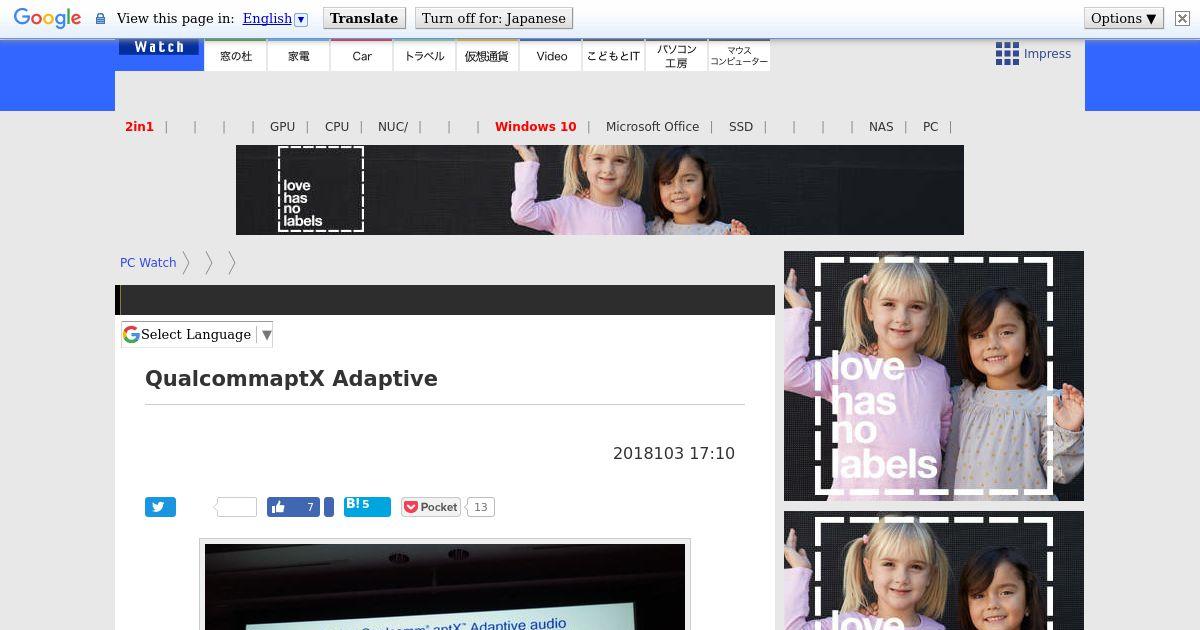Image resolution: width=1200 pixels, height=630 pixels.
Task: Open the Windows 10 topic link
Action: tap(536, 127)
